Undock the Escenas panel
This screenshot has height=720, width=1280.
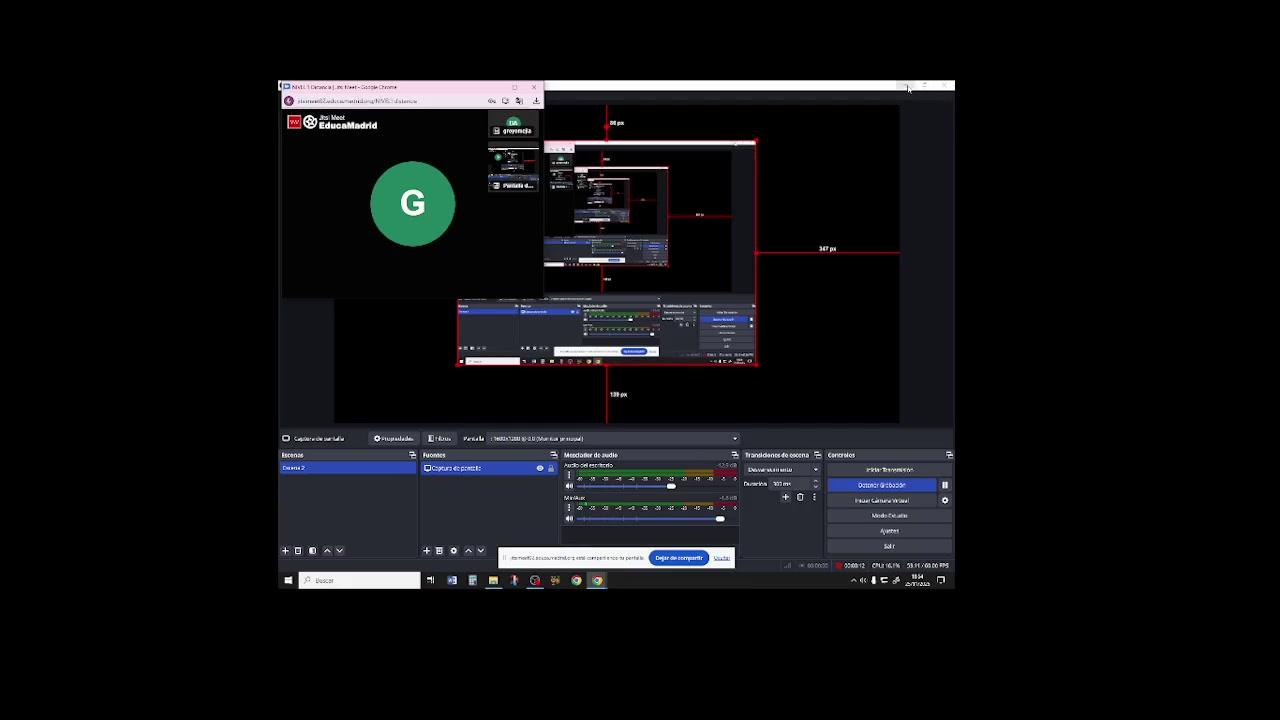412,455
